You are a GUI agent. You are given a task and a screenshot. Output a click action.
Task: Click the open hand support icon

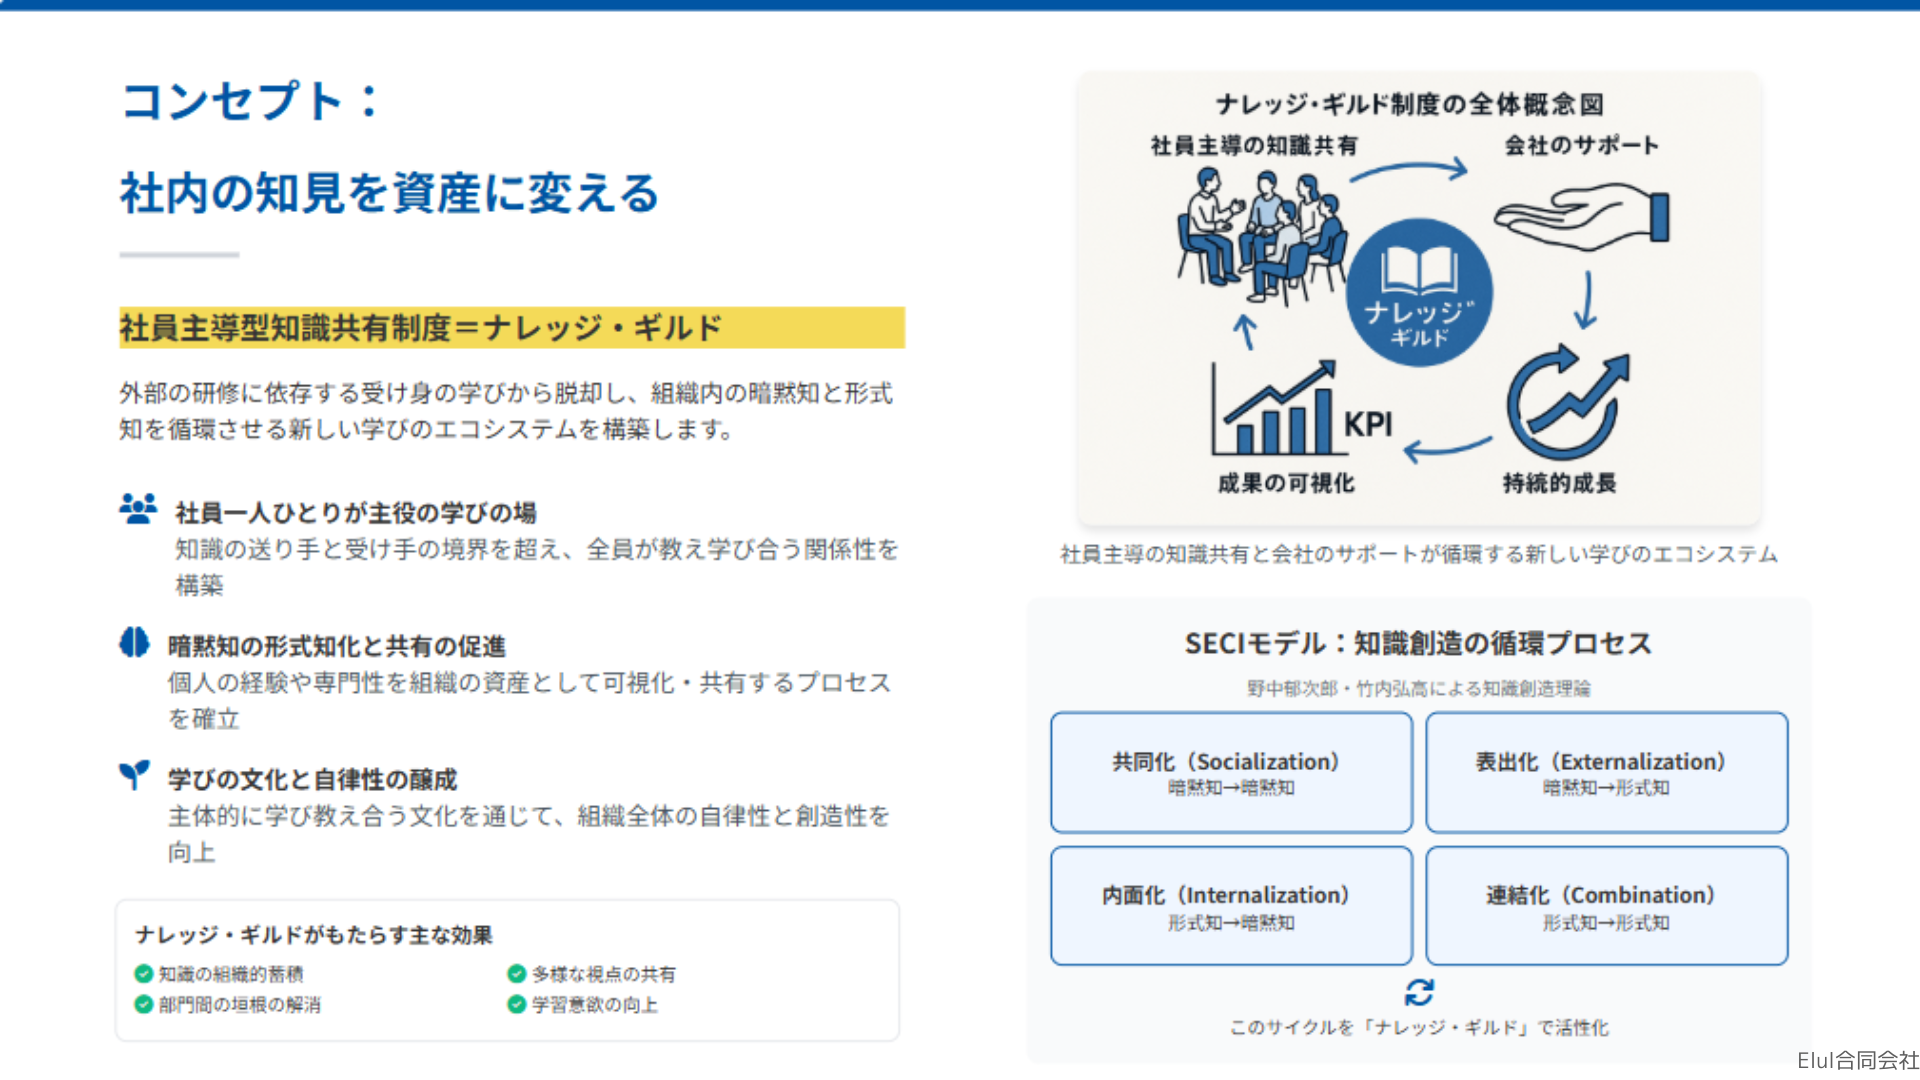click(x=1581, y=216)
